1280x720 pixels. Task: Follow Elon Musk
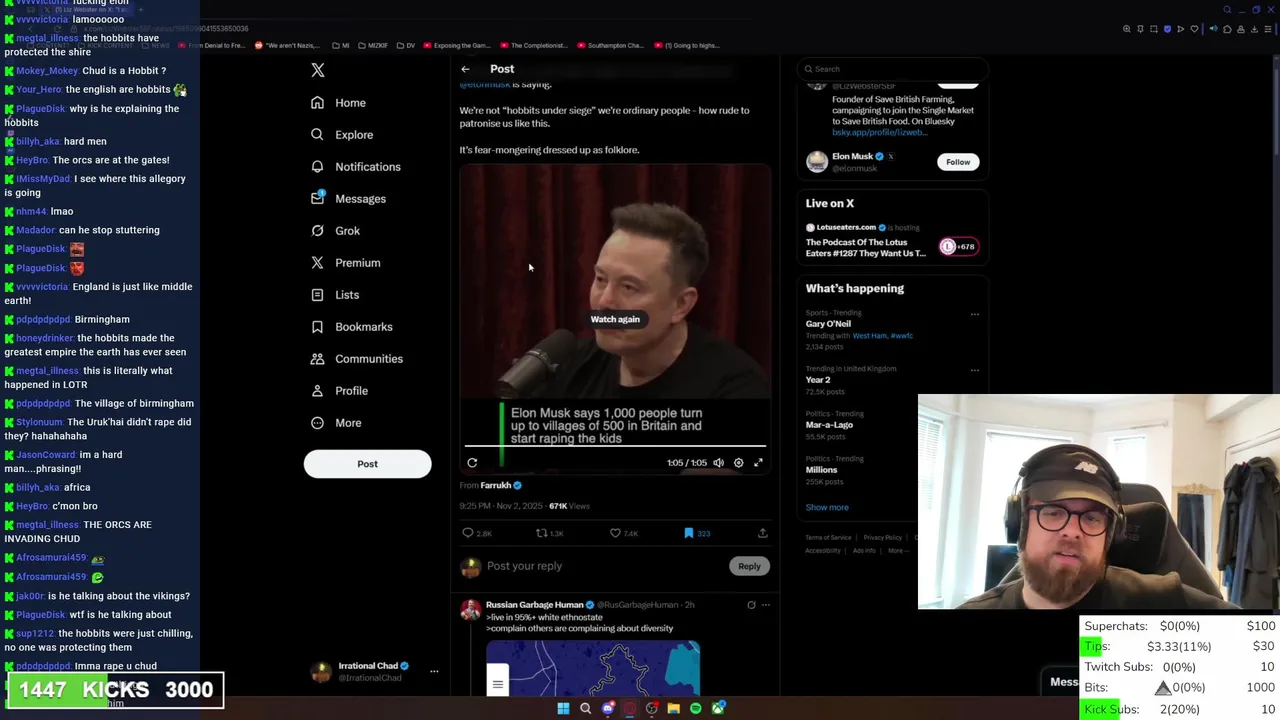point(958,162)
